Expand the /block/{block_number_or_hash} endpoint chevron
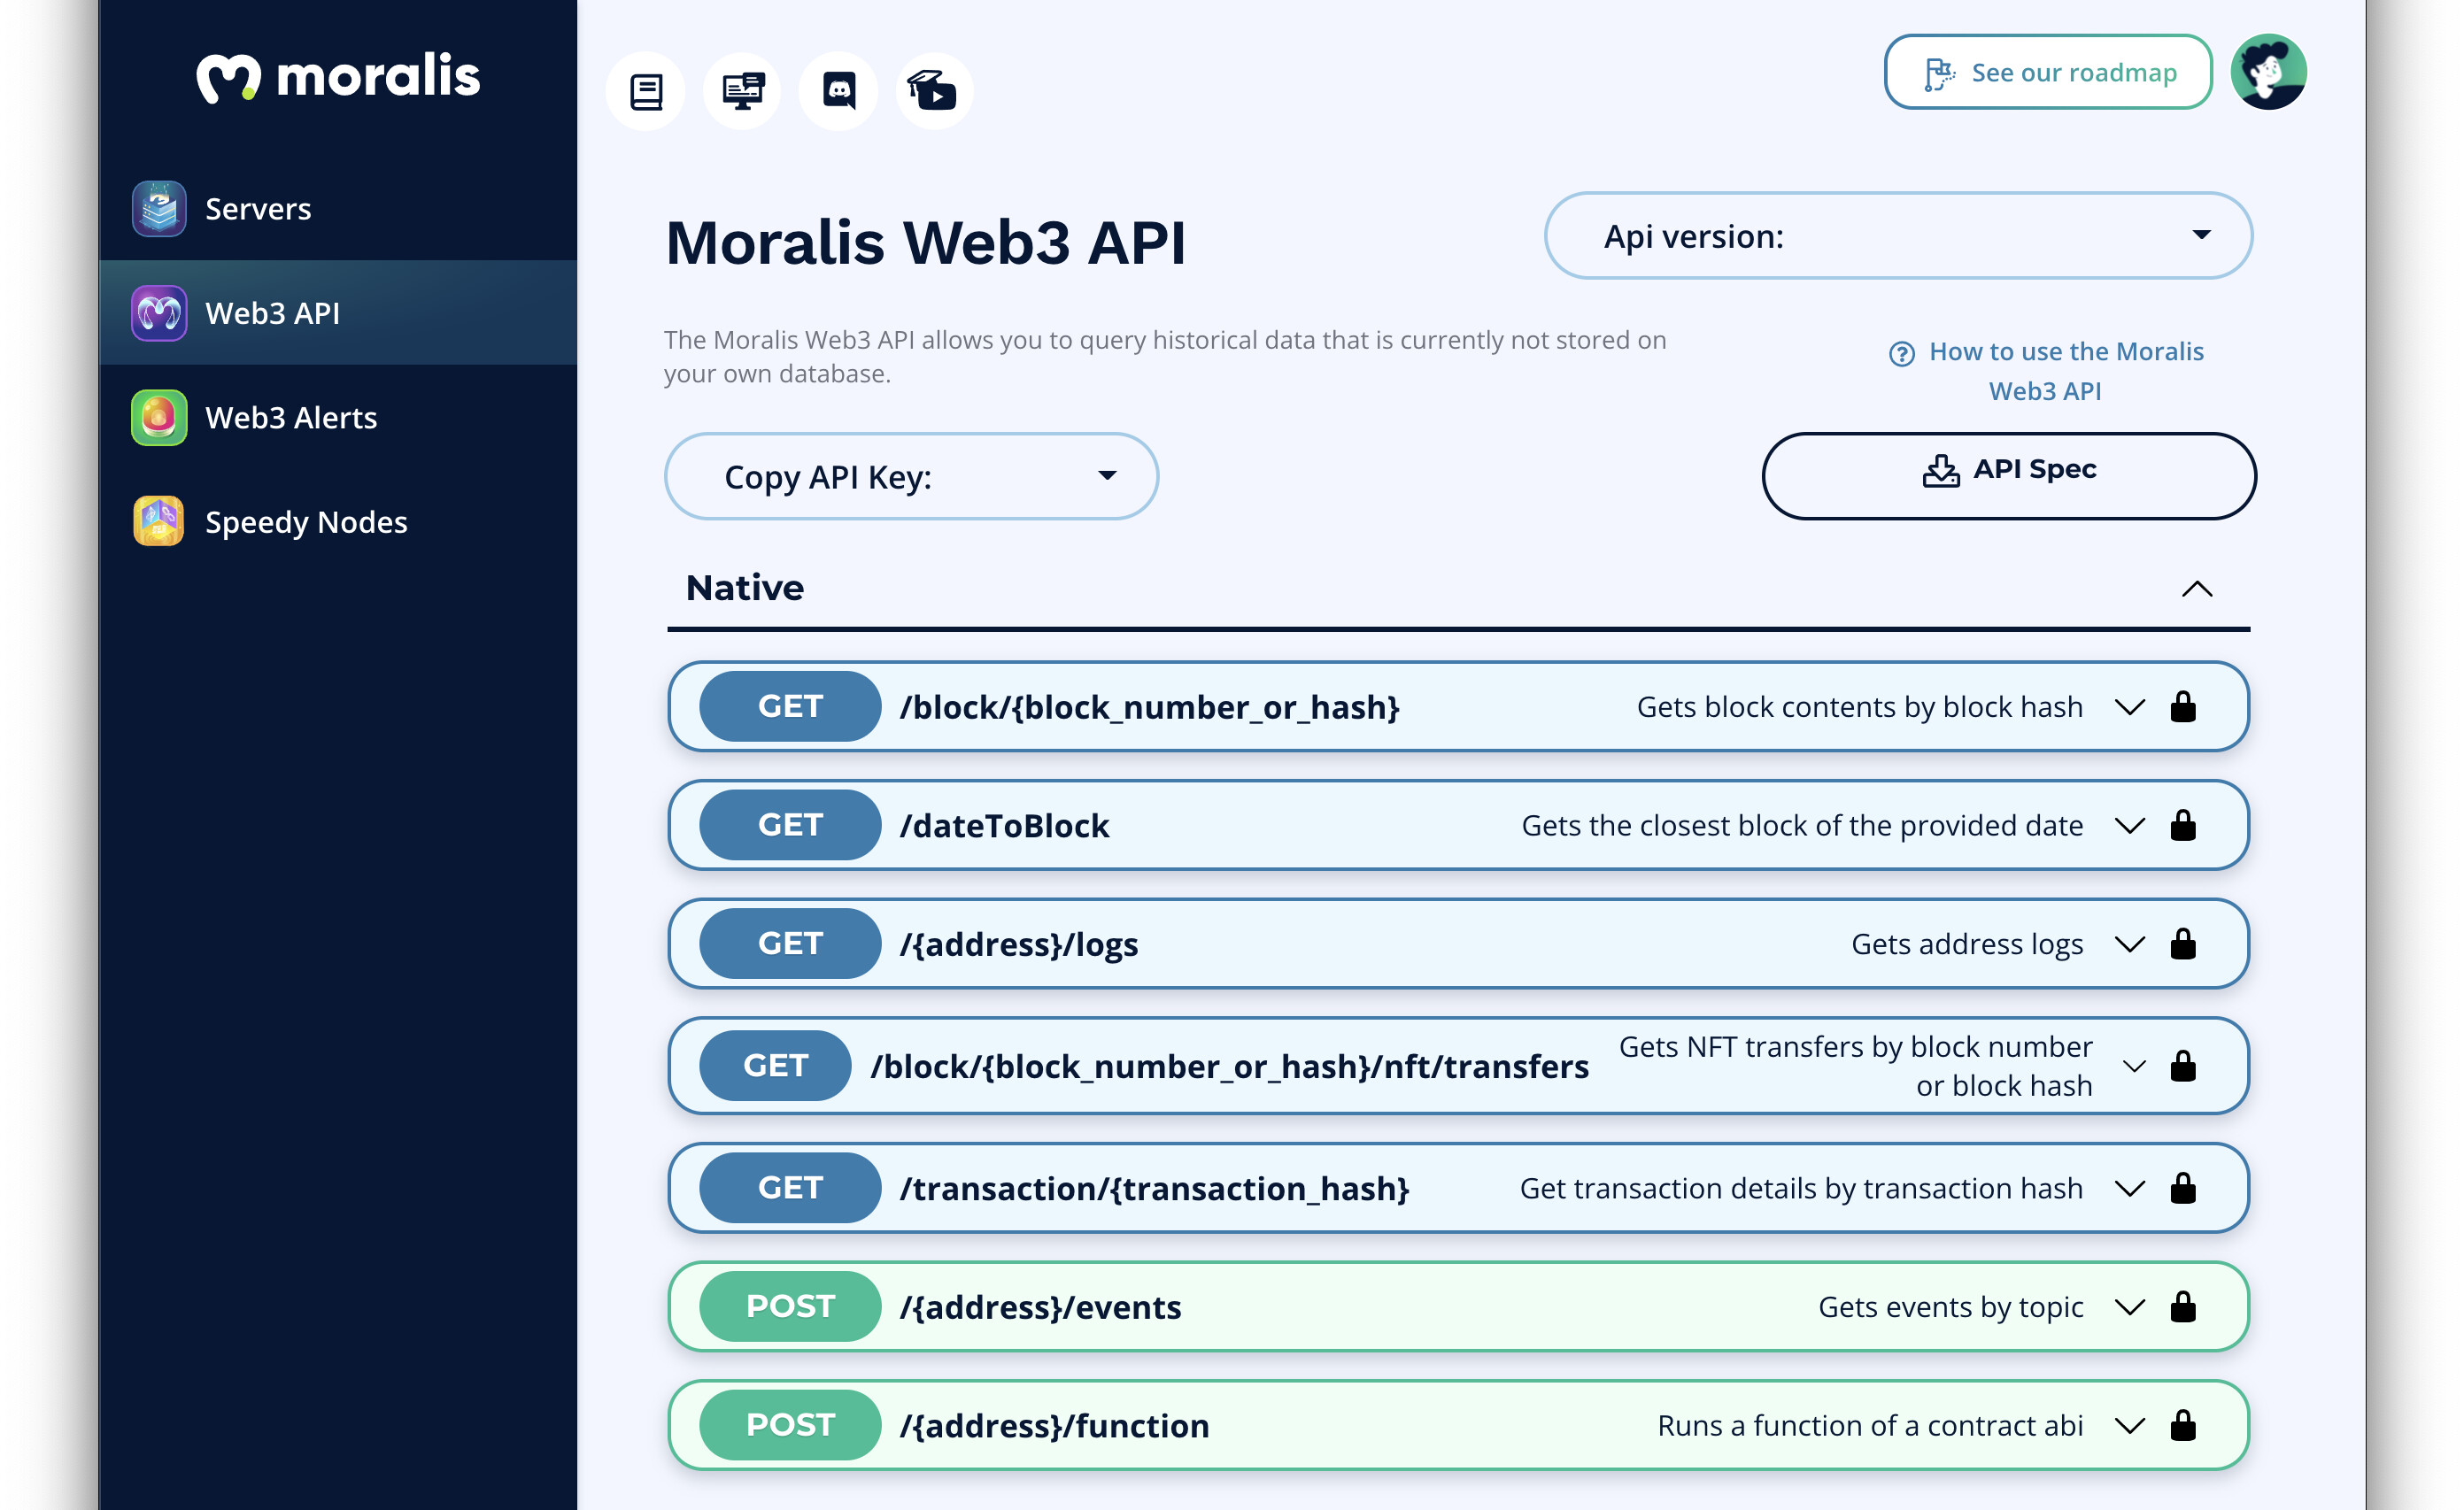 [x=2130, y=707]
